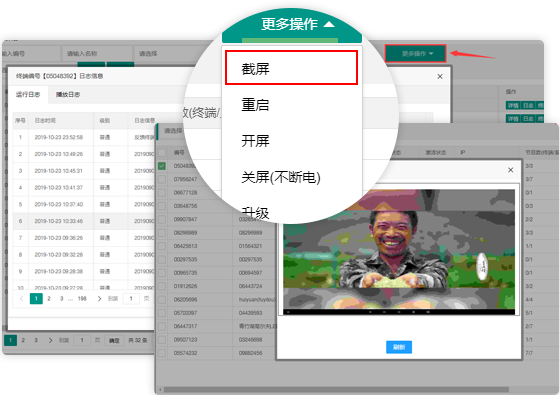Image resolution: width=560 pixels, height=395 pixels.
Task: Close the screenshot preview dialog
Action: point(511,170)
